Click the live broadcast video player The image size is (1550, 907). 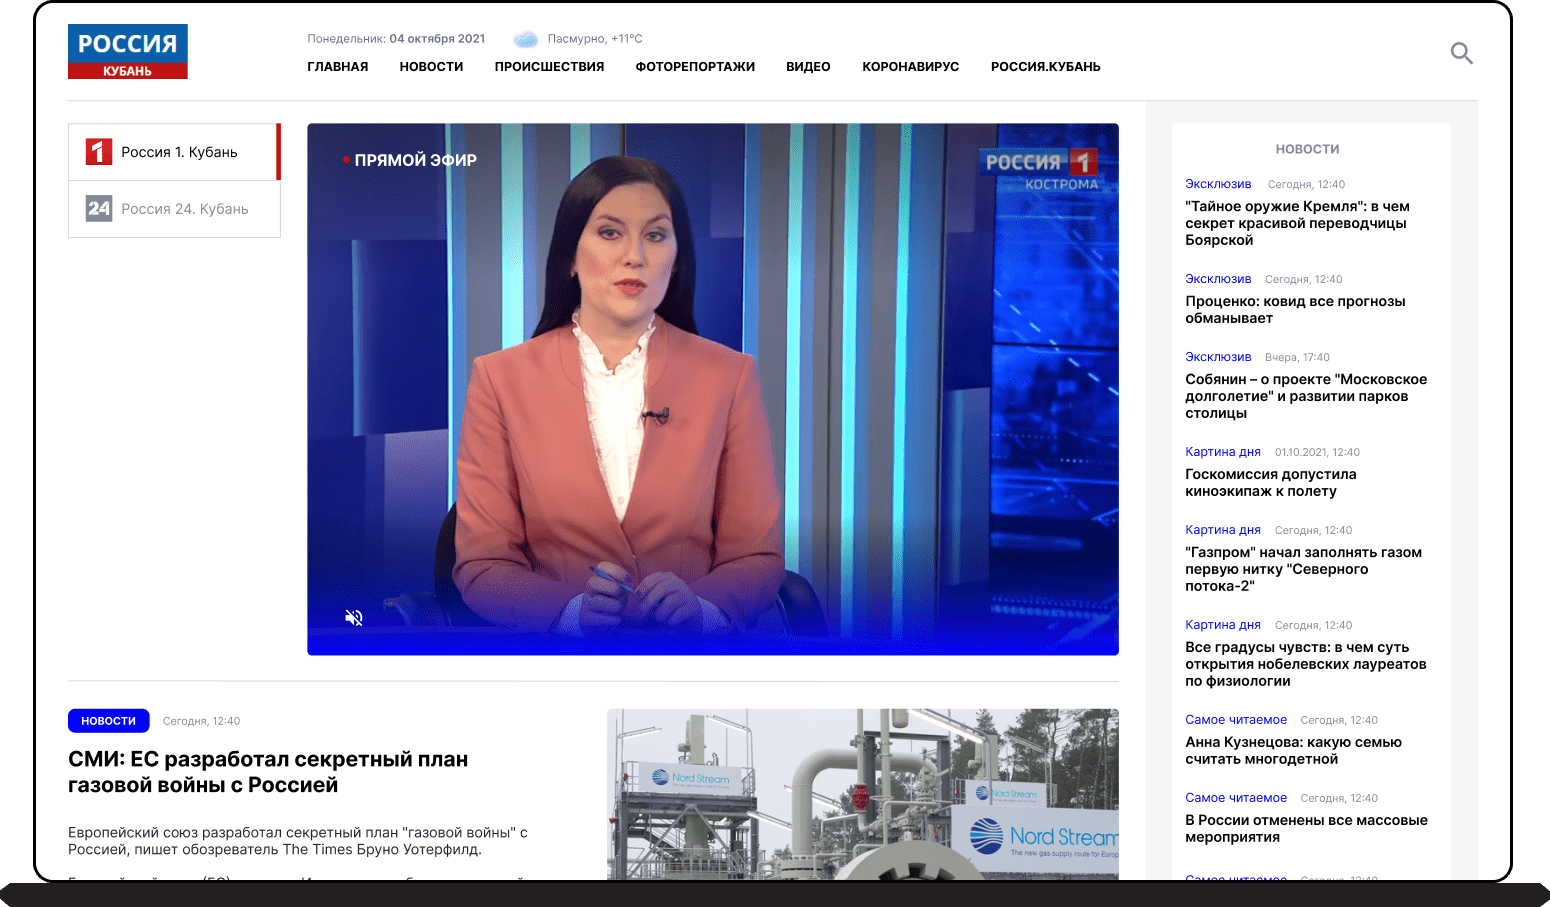pyautogui.click(x=712, y=390)
